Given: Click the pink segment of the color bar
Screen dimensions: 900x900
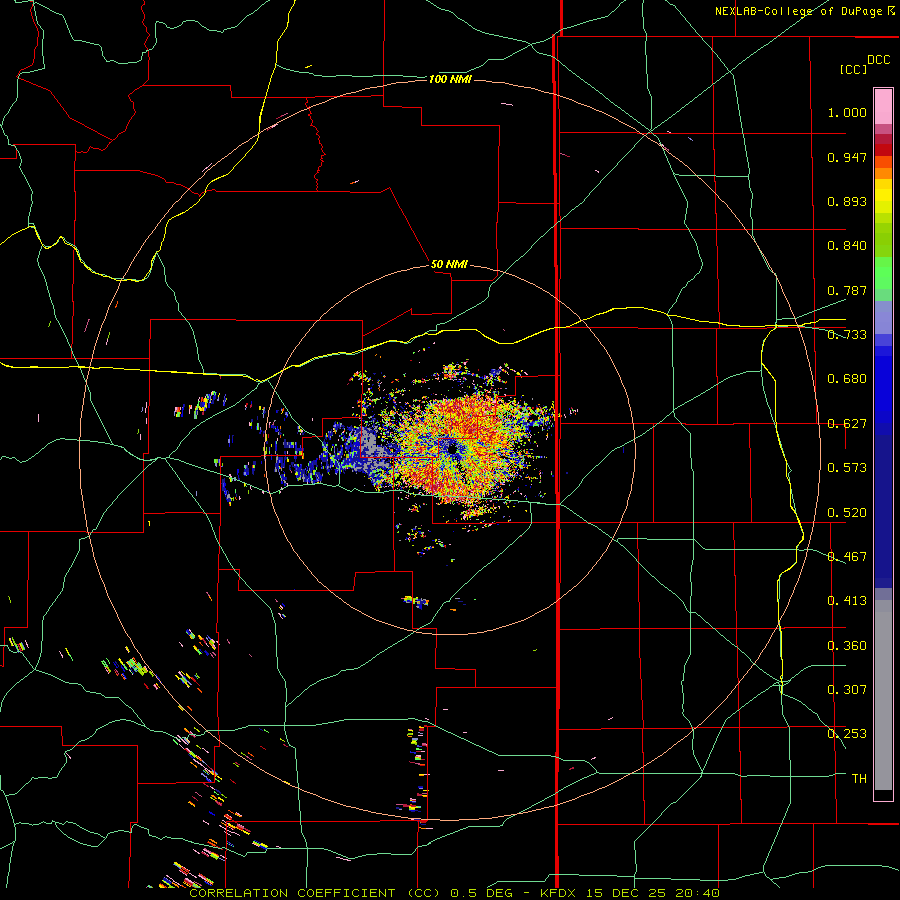Looking at the screenshot, I should click(883, 106).
